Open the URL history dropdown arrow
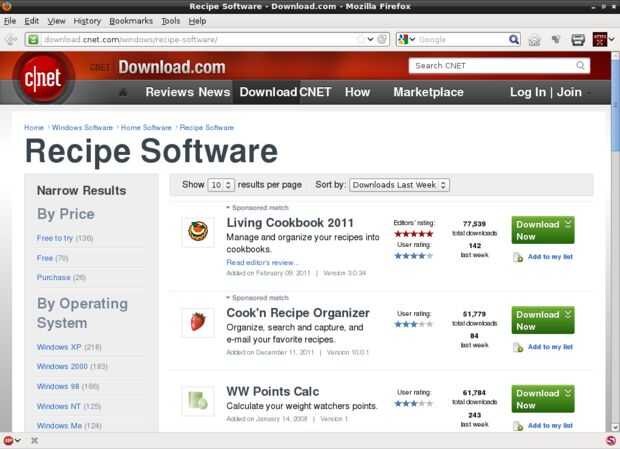 370,40
